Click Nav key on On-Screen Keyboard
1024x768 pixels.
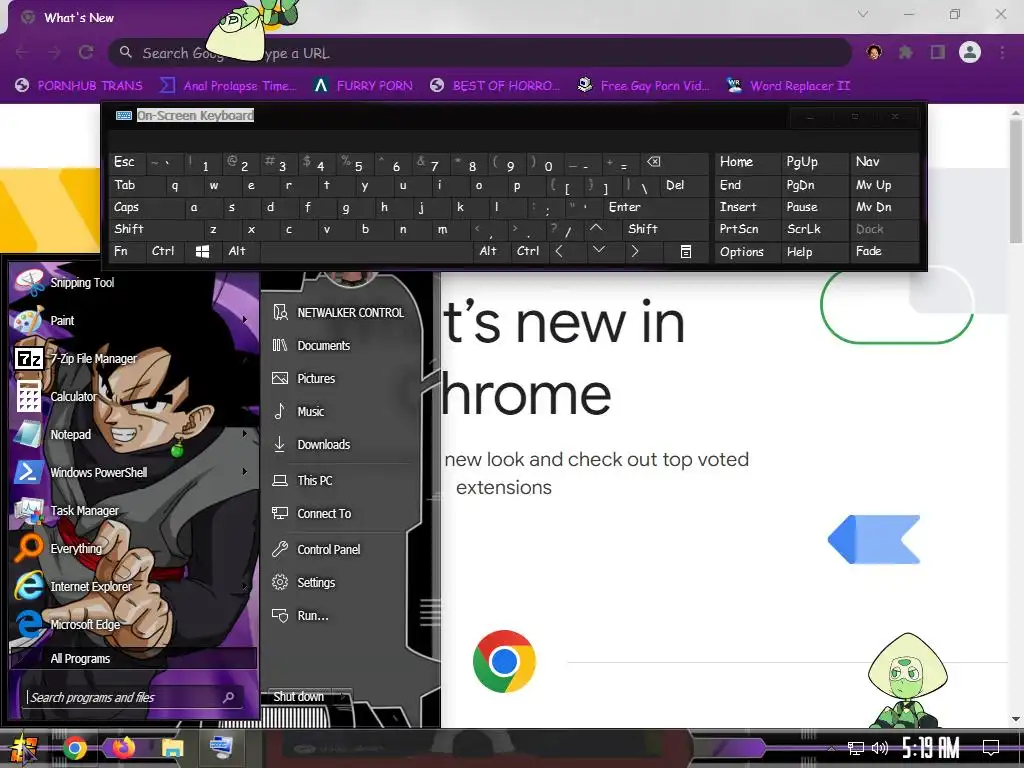[x=884, y=162]
